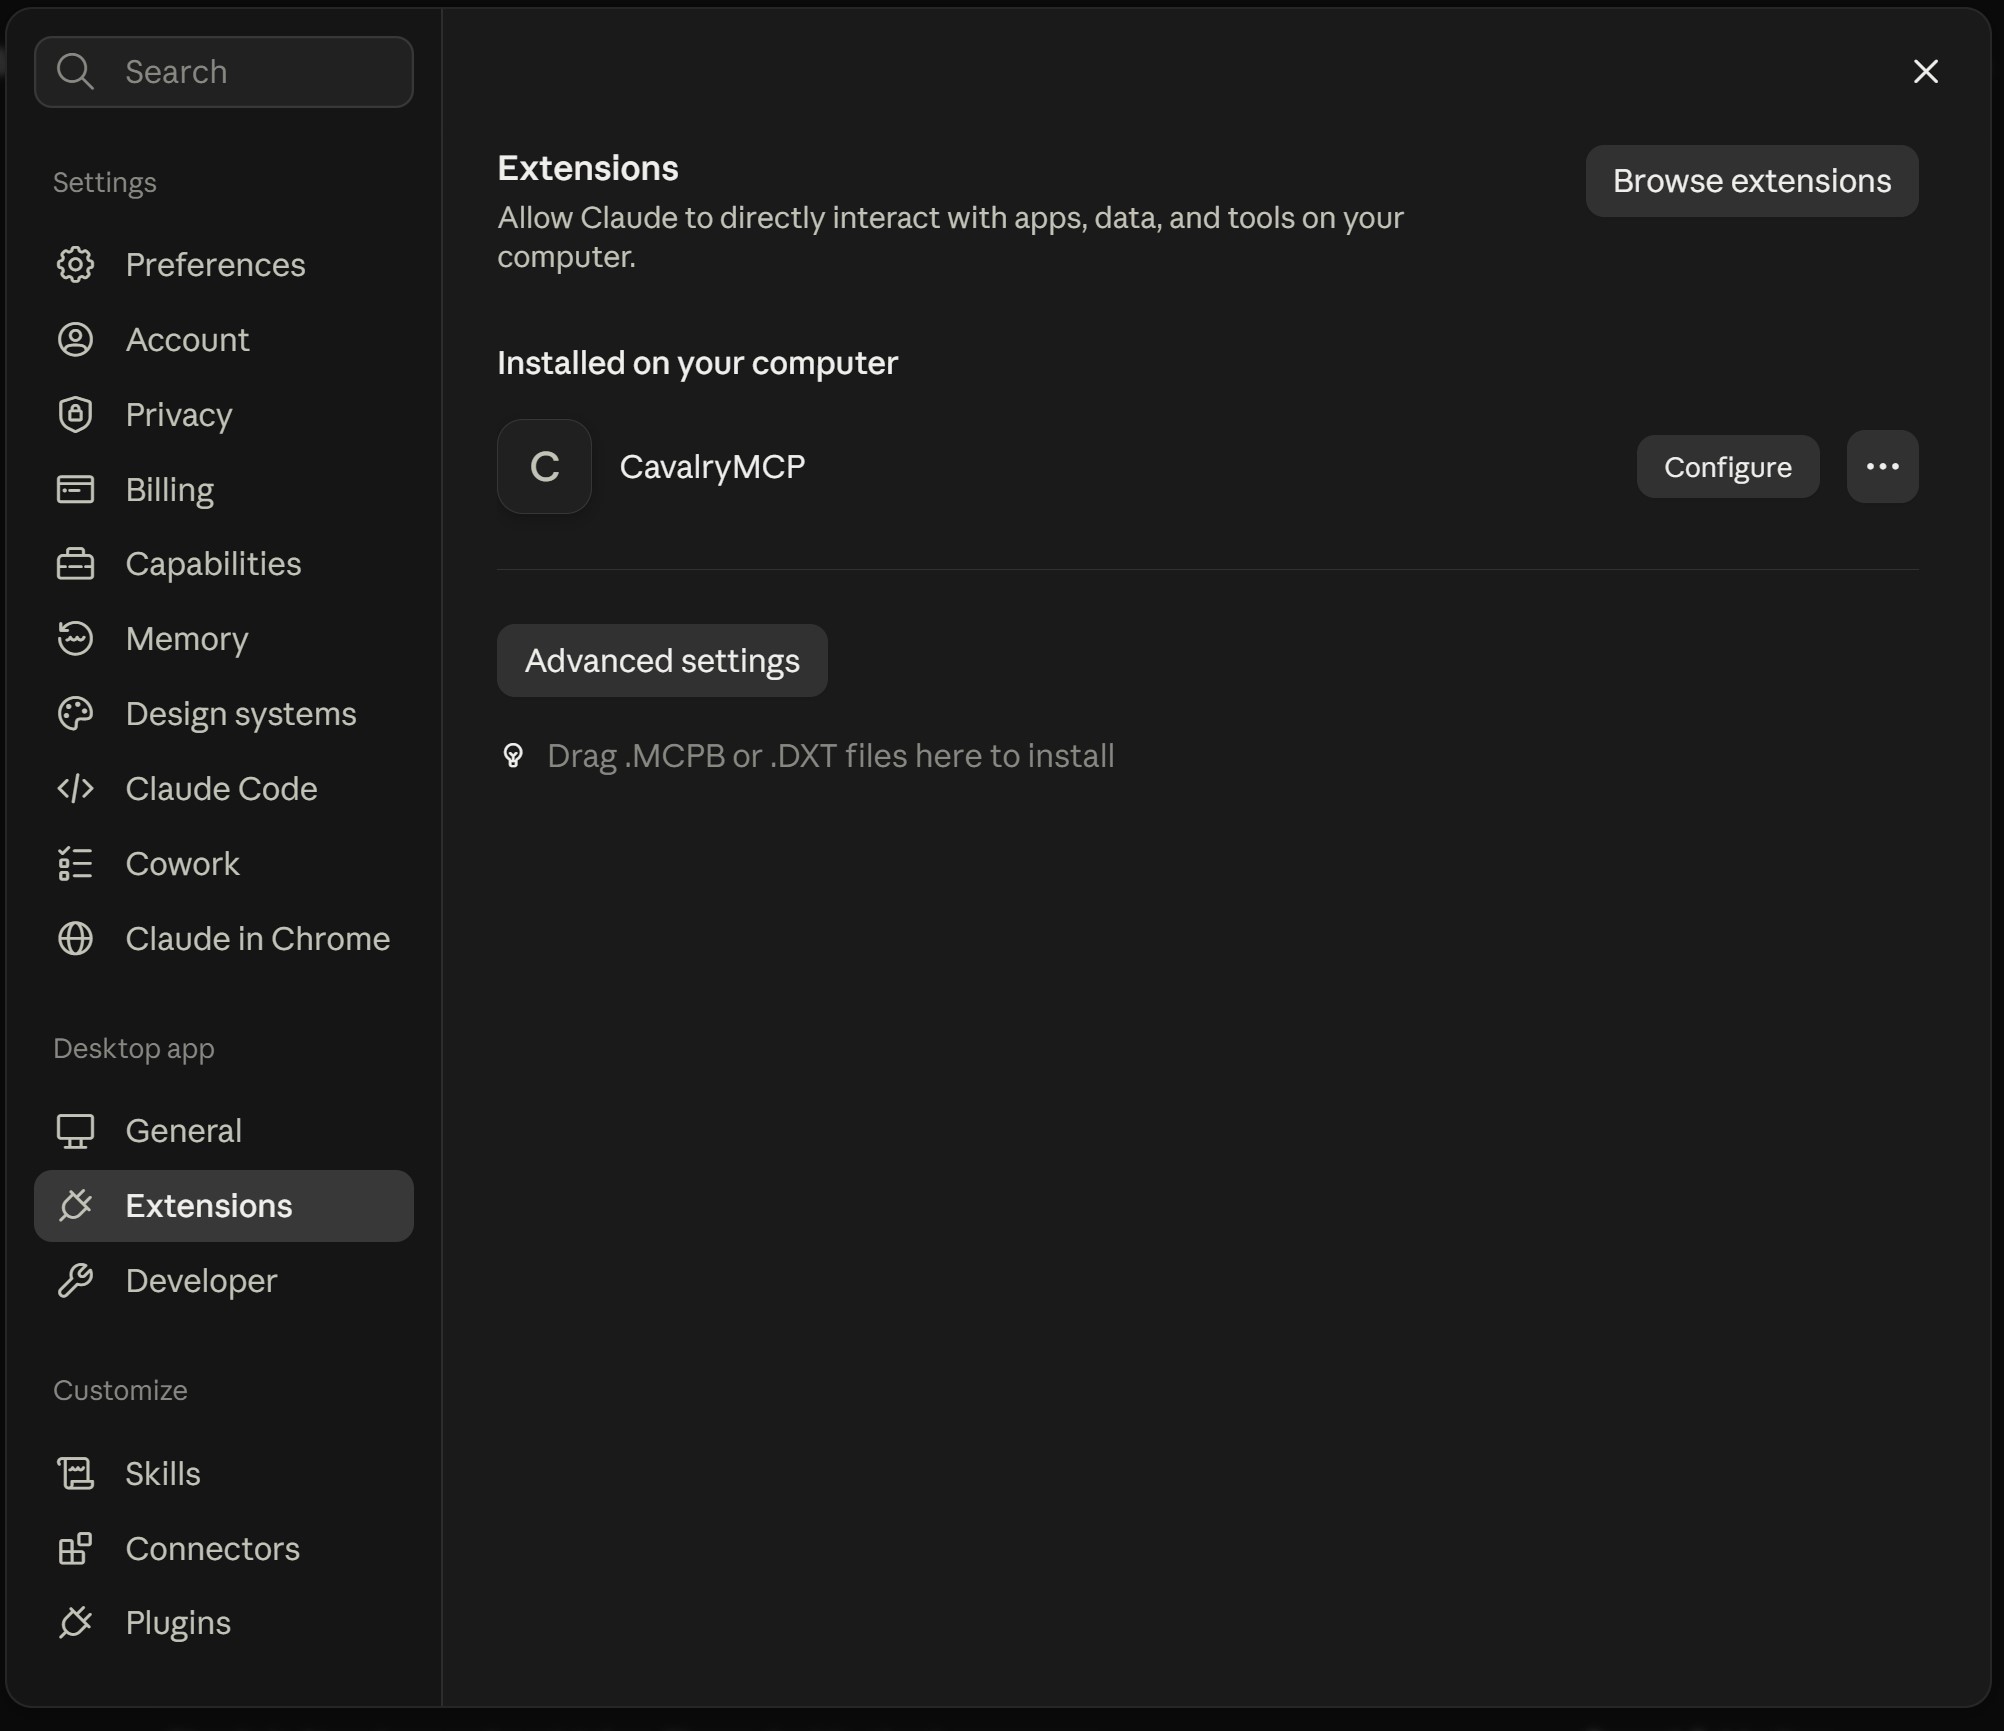Viewport: 2004px width, 1731px height.
Task: Select the Extensions sidebar item
Action: tap(224, 1206)
